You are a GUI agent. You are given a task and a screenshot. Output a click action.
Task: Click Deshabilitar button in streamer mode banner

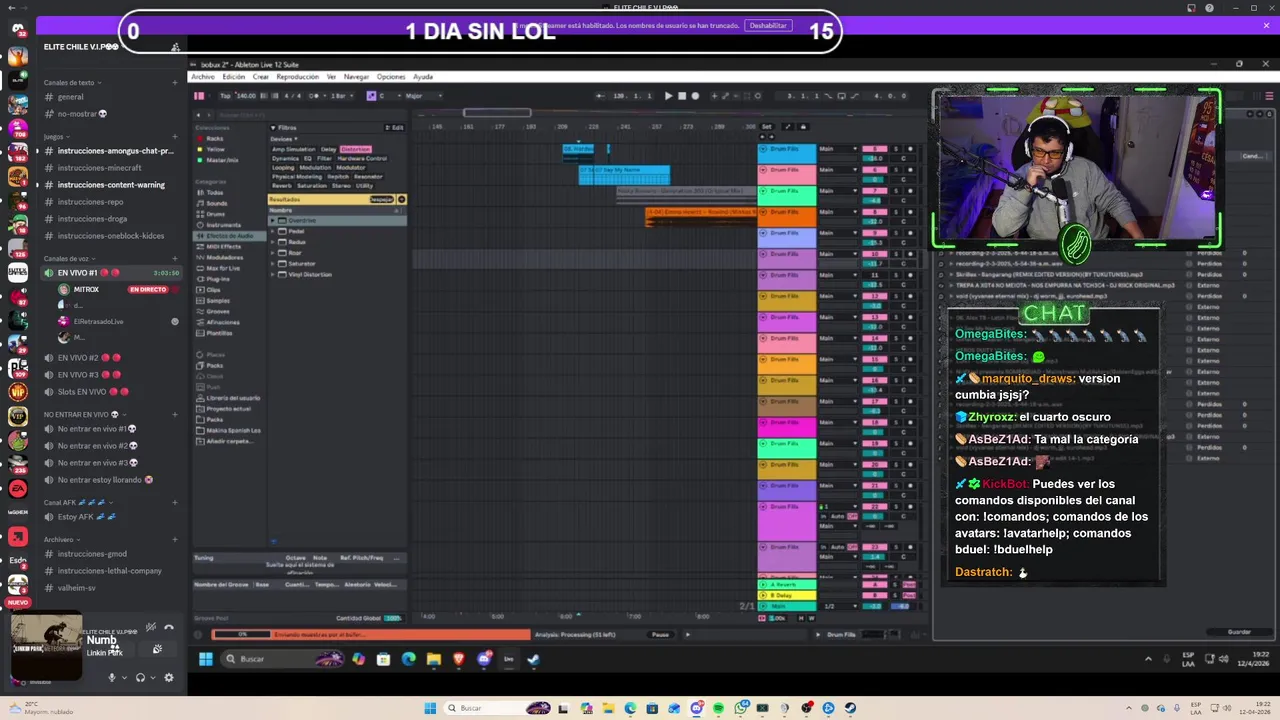[769, 26]
